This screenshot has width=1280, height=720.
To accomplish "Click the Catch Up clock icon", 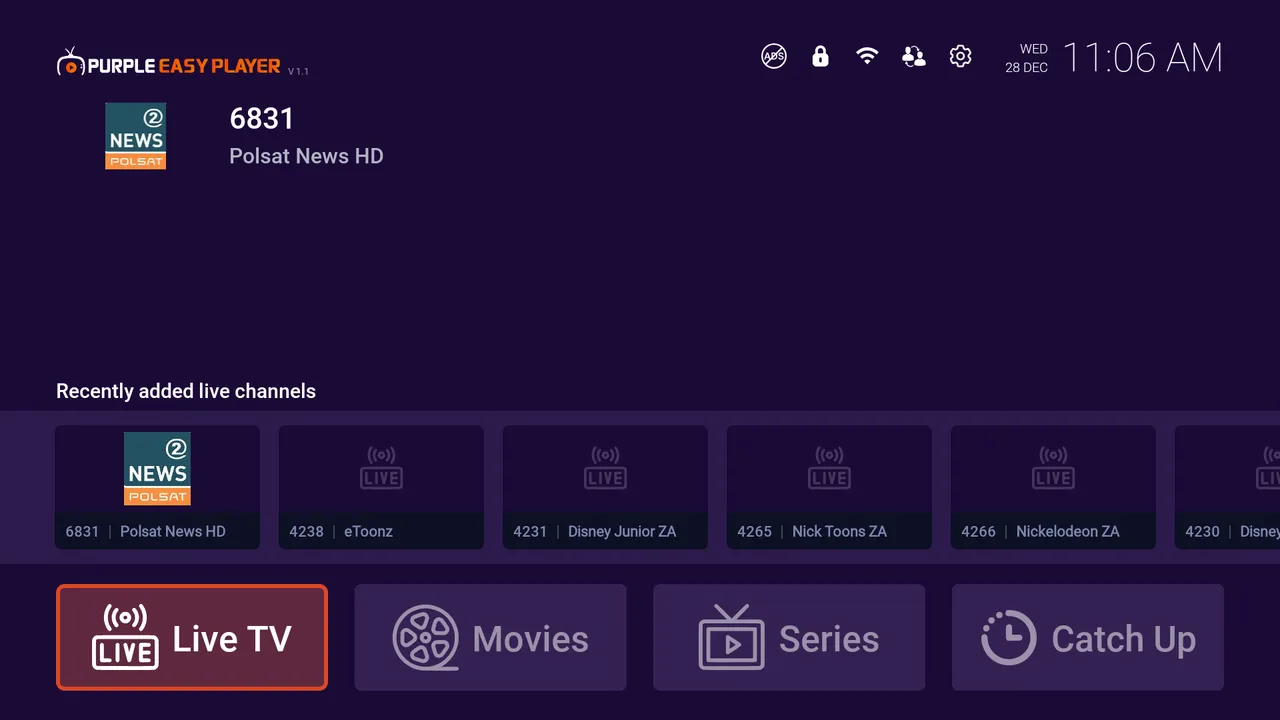I will click(1008, 637).
